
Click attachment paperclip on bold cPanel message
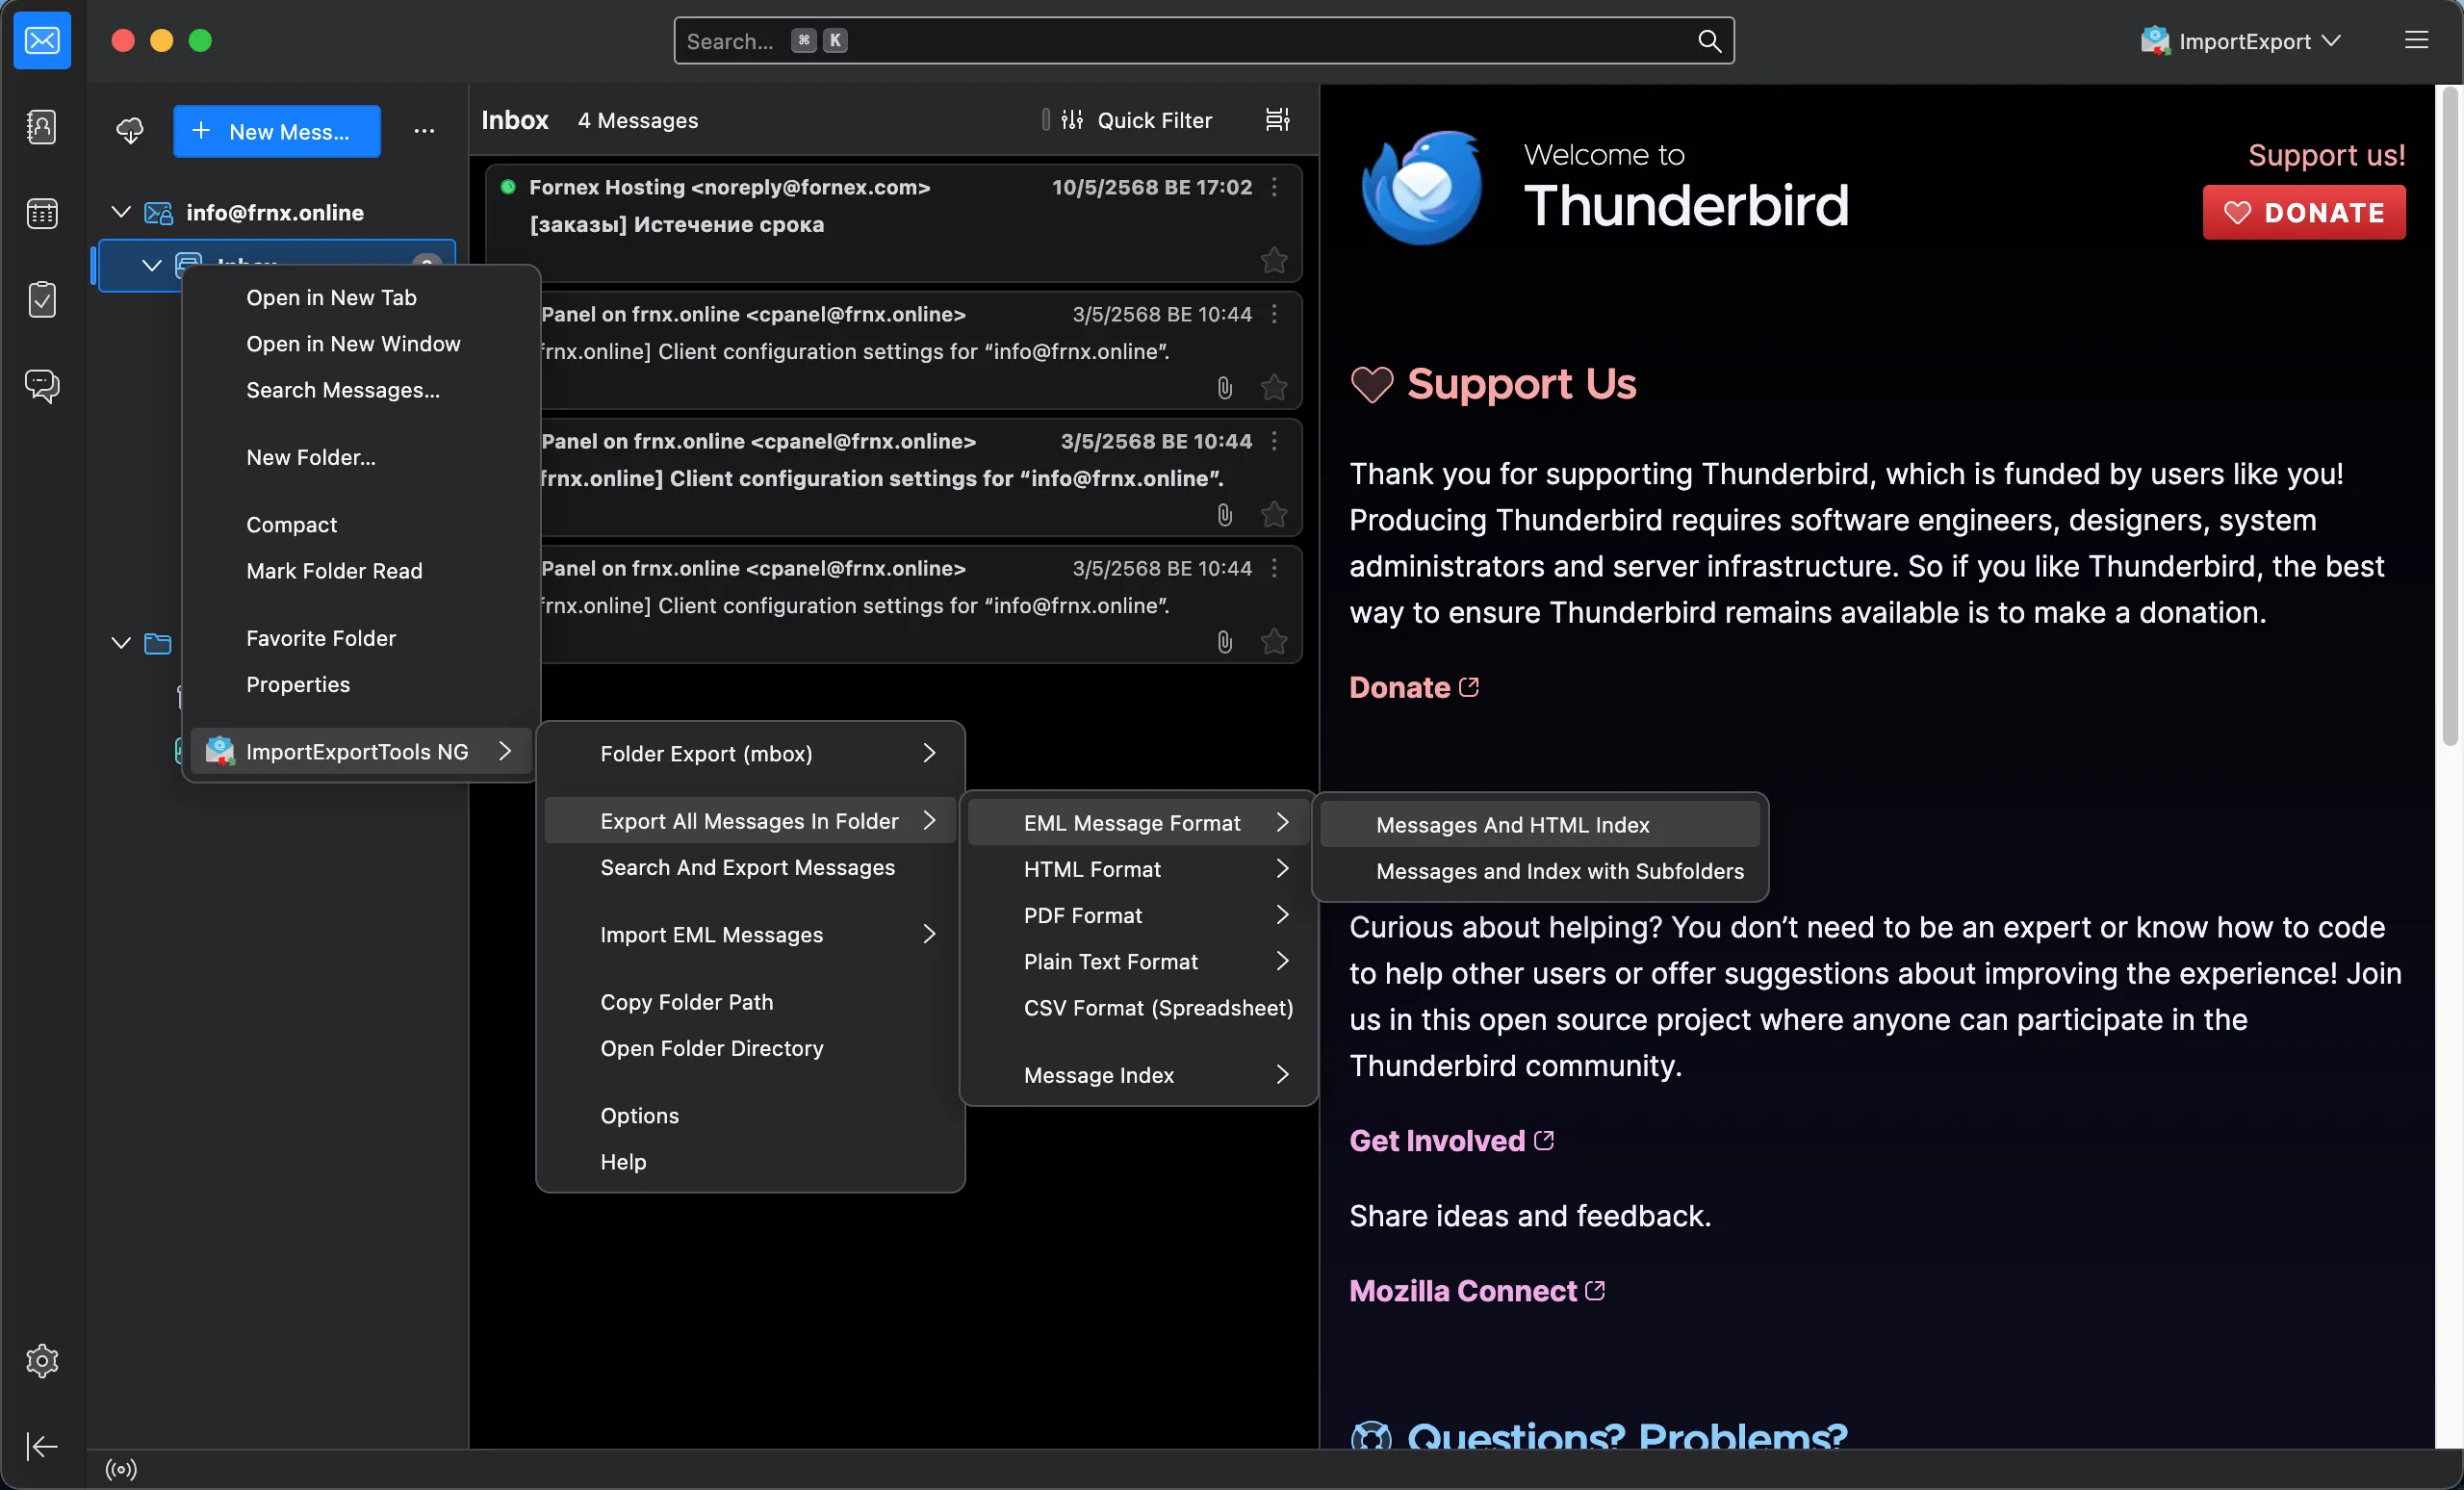(x=1225, y=515)
